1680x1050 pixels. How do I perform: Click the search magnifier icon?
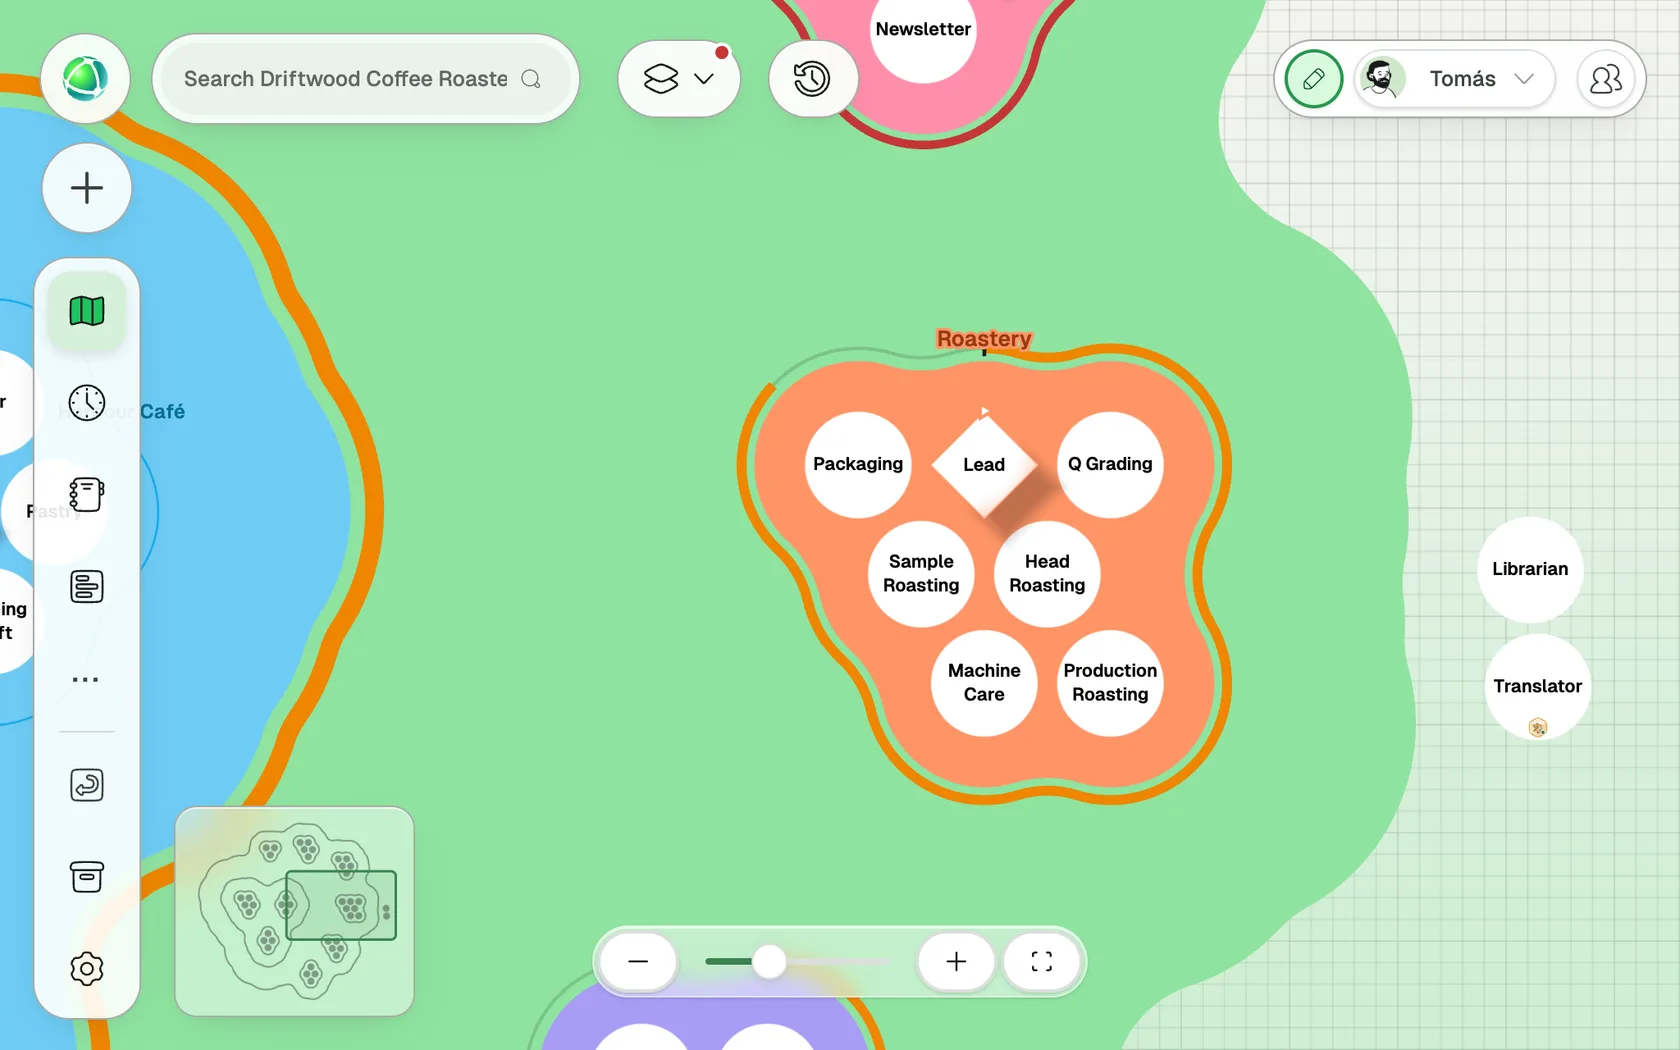(x=531, y=79)
